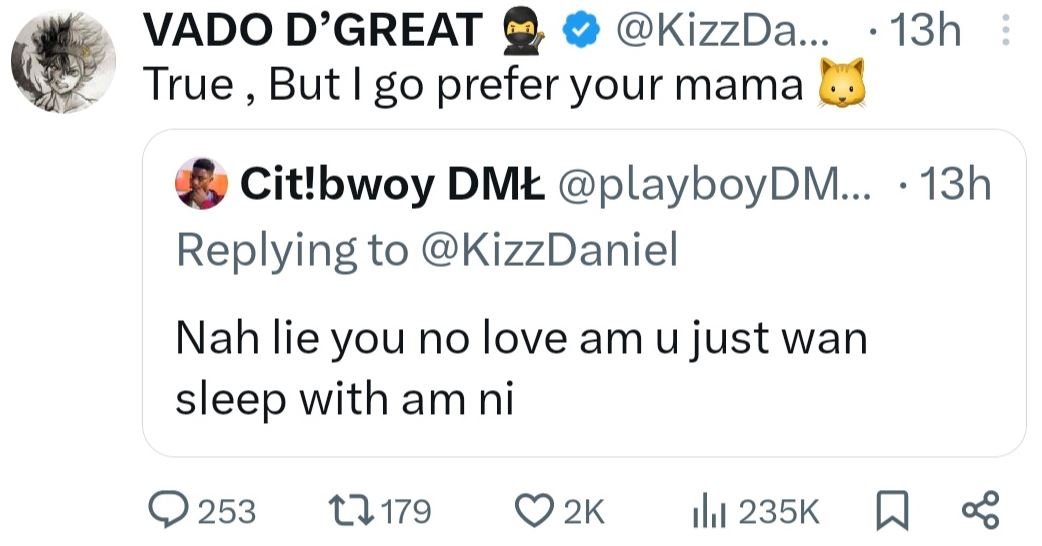Share the tweet using the share icon
The image size is (1042, 546).
(980, 512)
